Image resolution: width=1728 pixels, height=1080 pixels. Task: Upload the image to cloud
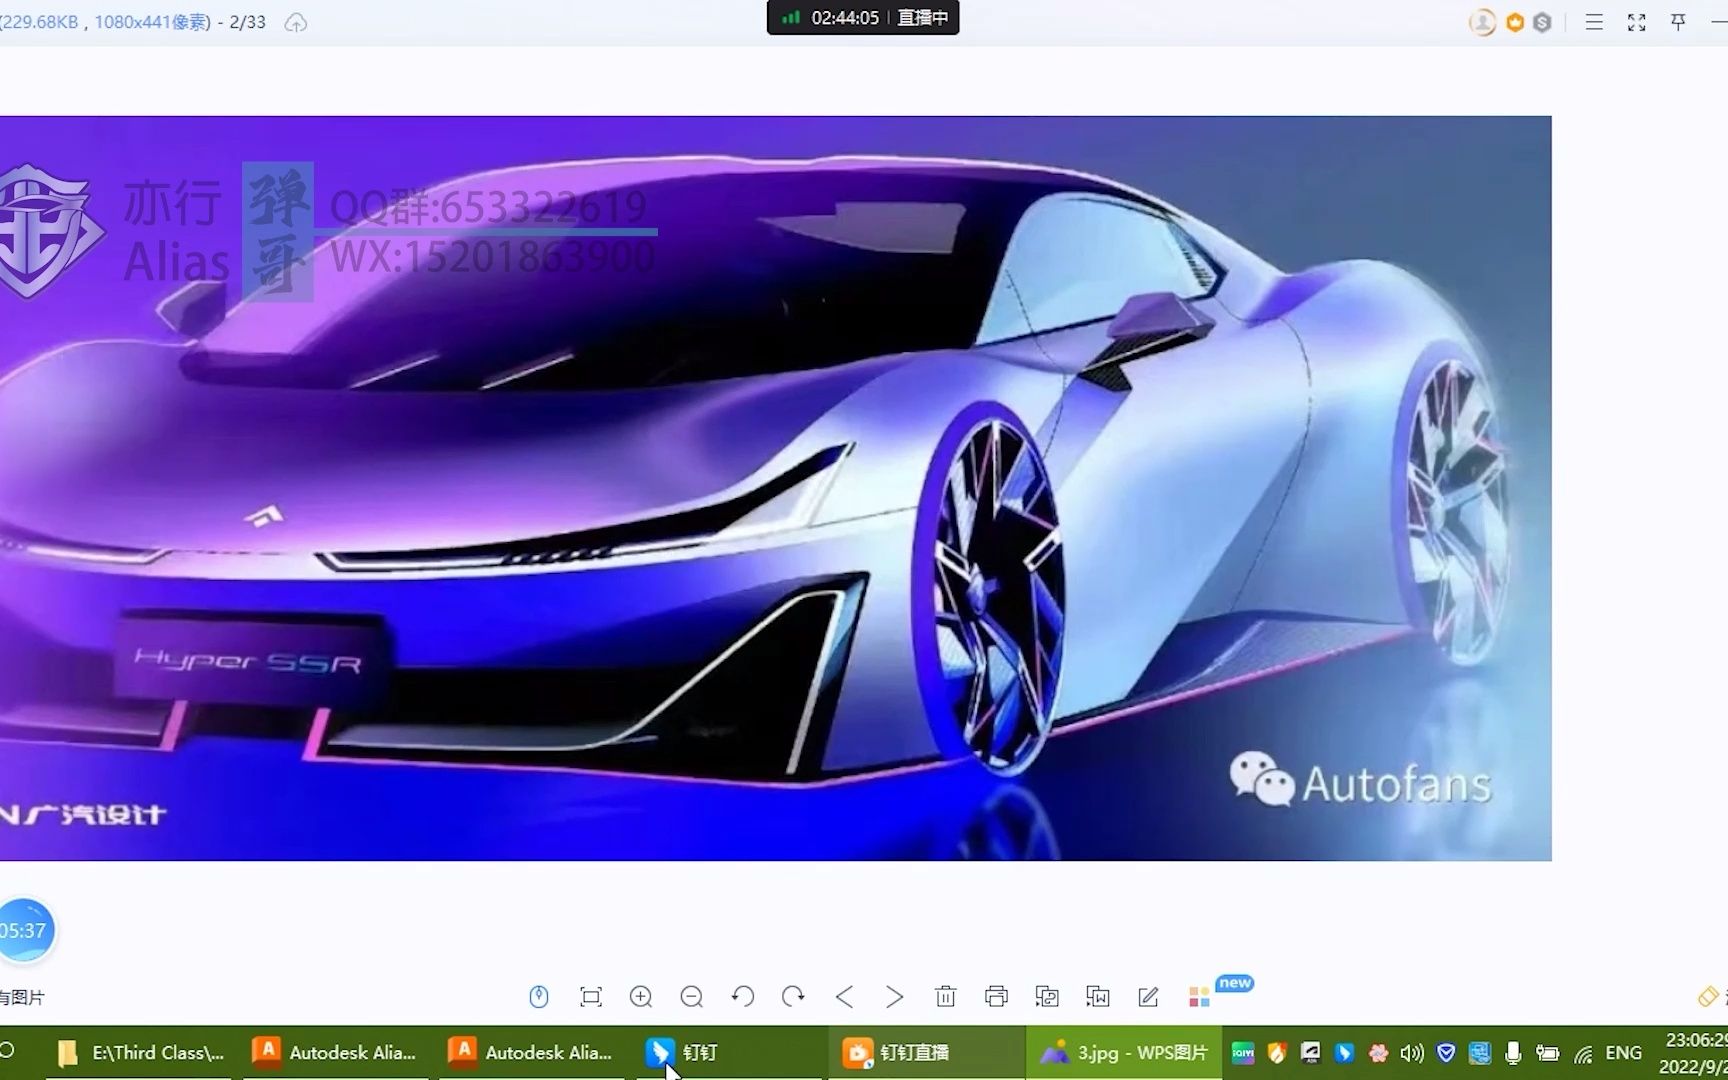click(295, 21)
